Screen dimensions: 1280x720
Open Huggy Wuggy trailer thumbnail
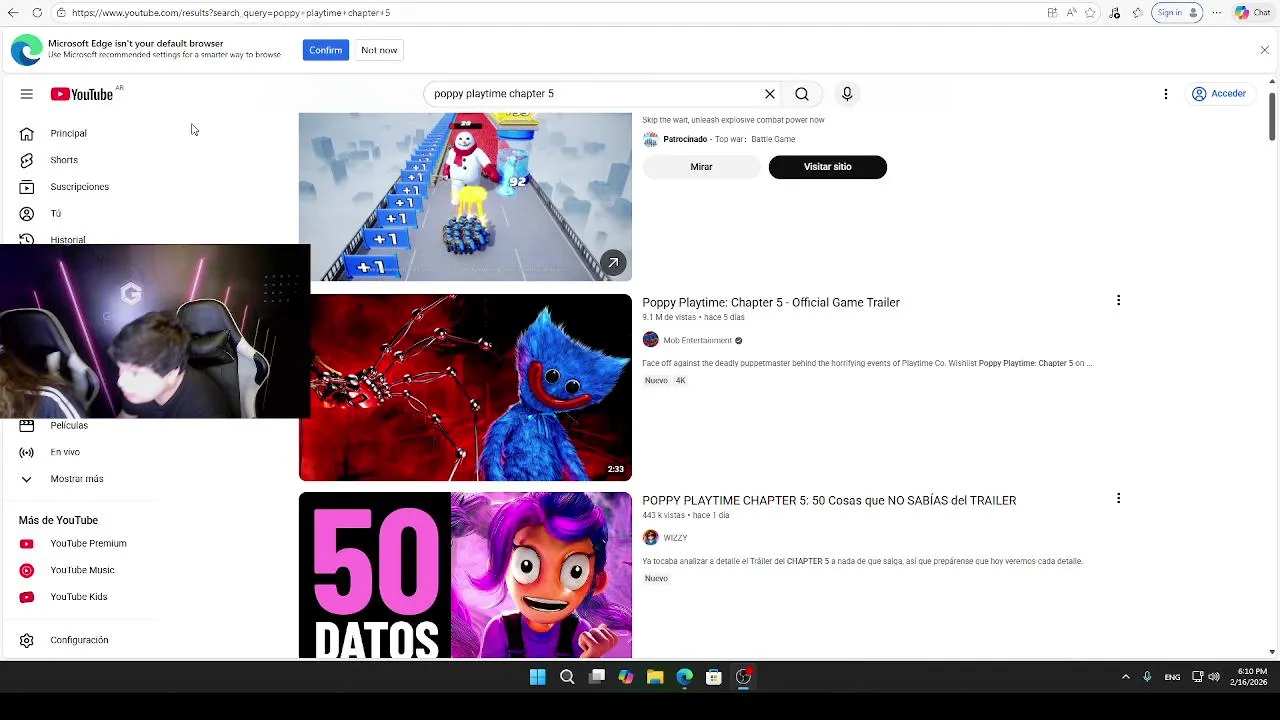[x=465, y=387]
